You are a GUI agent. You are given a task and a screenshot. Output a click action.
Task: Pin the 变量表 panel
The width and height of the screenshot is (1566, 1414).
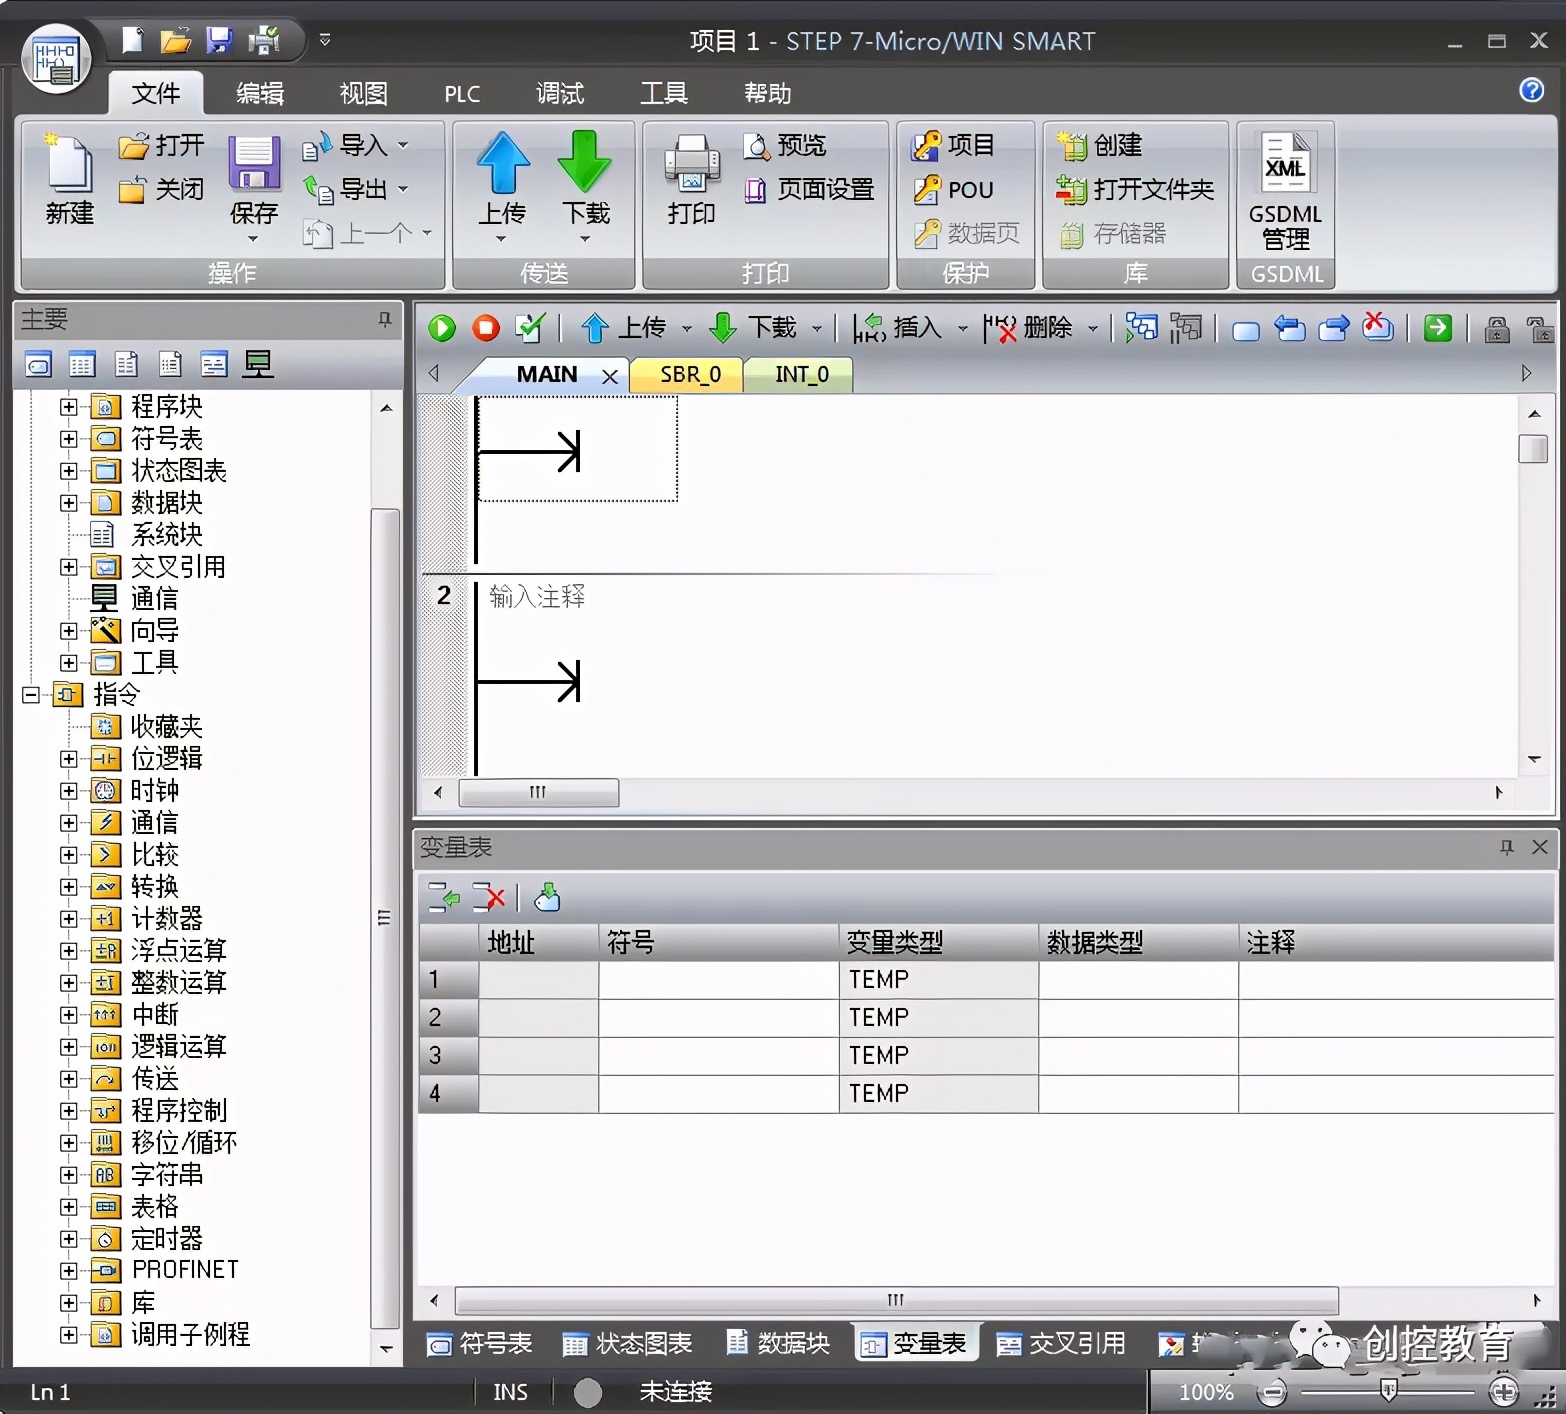1506,848
